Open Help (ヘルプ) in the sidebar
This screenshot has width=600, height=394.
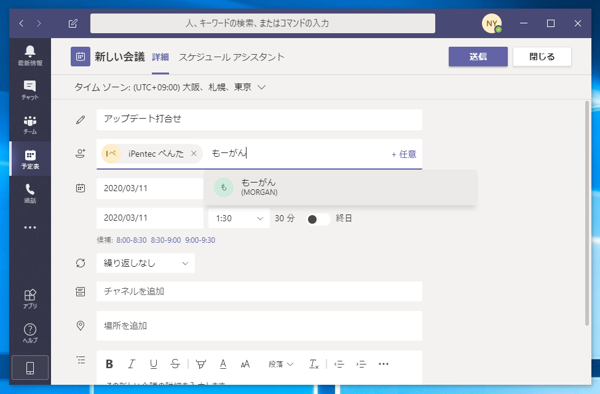pos(30,333)
